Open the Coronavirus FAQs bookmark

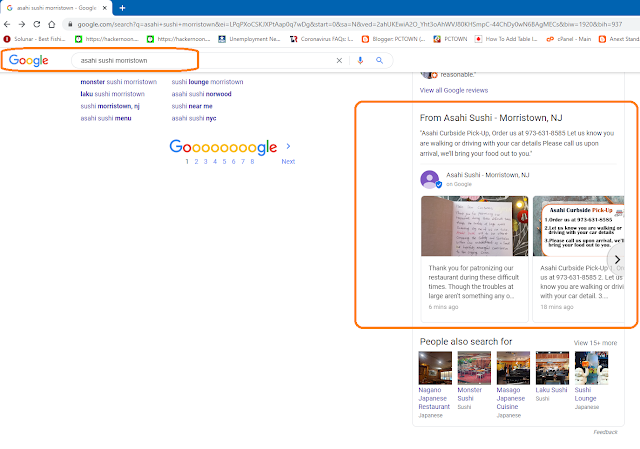click(x=321, y=39)
